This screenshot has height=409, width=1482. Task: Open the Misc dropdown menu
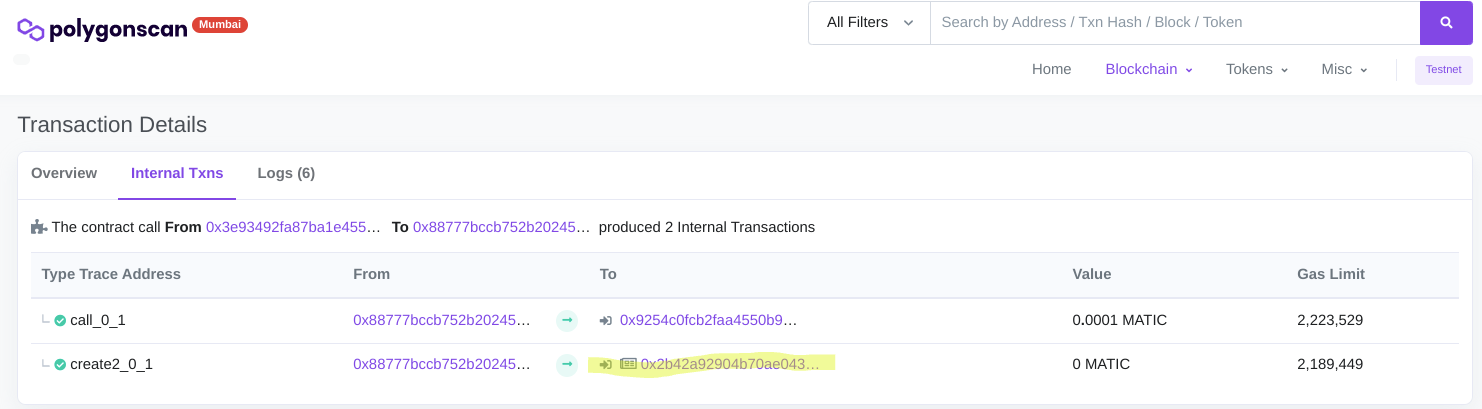pos(1344,69)
